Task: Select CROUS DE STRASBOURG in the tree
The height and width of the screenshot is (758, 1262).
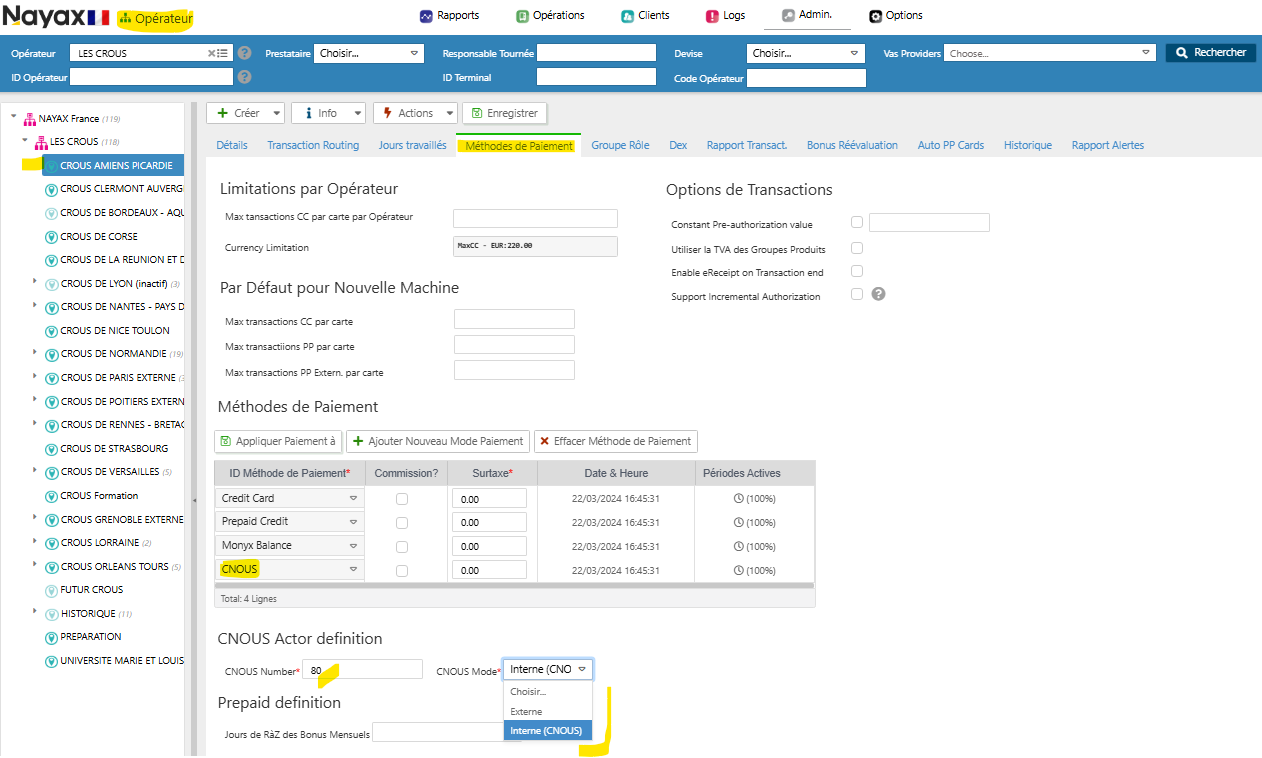Action: click(x=114, y=449)
